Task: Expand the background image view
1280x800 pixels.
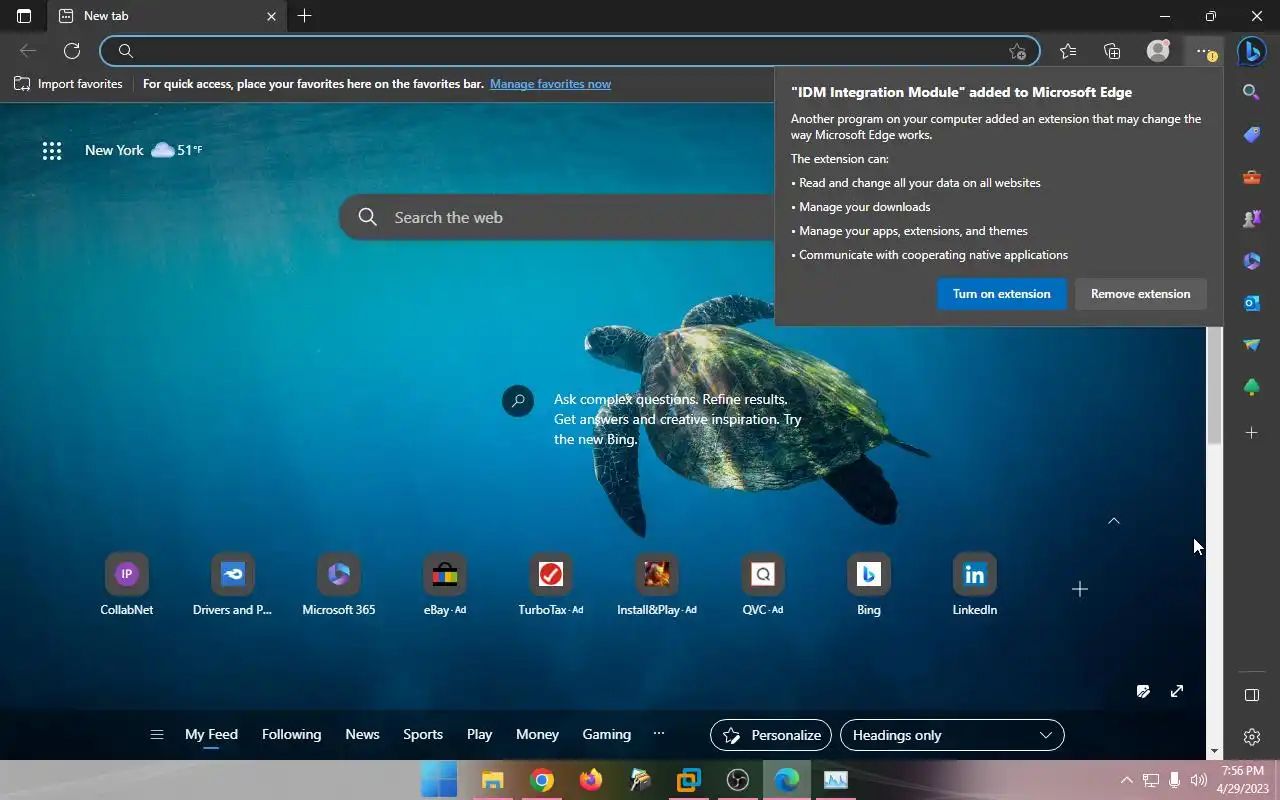Action: coord(1177,691)
